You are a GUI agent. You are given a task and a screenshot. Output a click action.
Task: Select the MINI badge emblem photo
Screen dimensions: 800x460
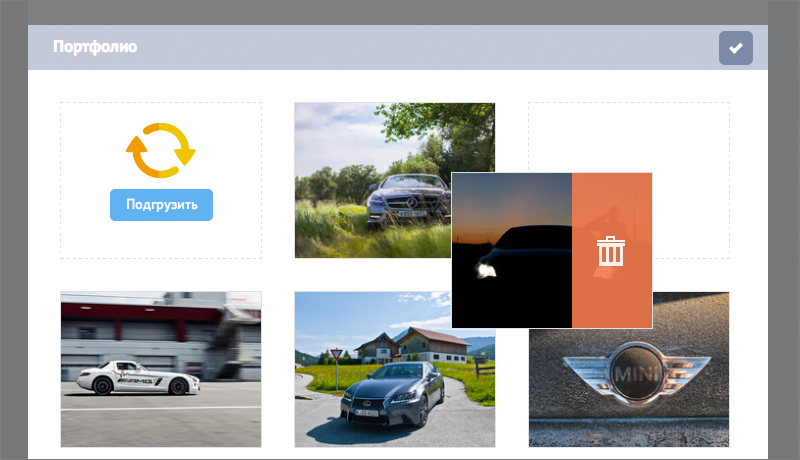[629, 388]
